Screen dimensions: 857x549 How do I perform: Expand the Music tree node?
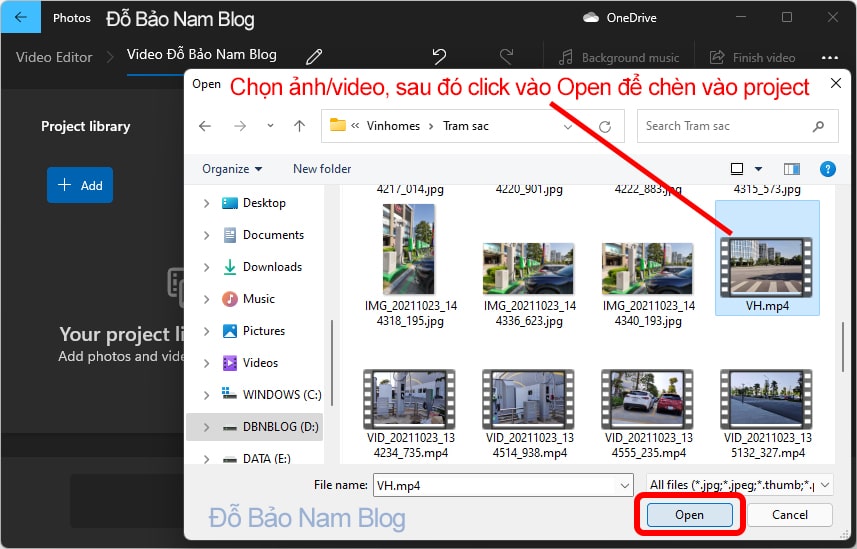pos(206,299)
